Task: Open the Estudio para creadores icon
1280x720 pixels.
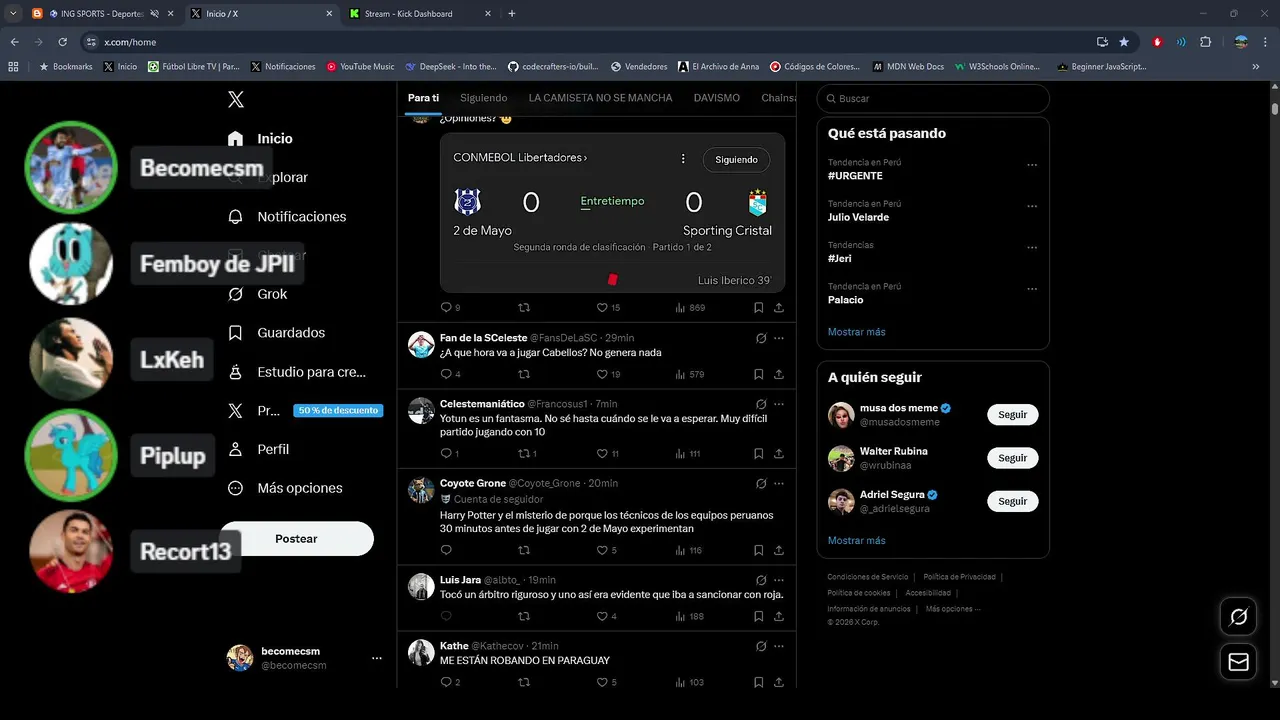Action: coord(236,372)
